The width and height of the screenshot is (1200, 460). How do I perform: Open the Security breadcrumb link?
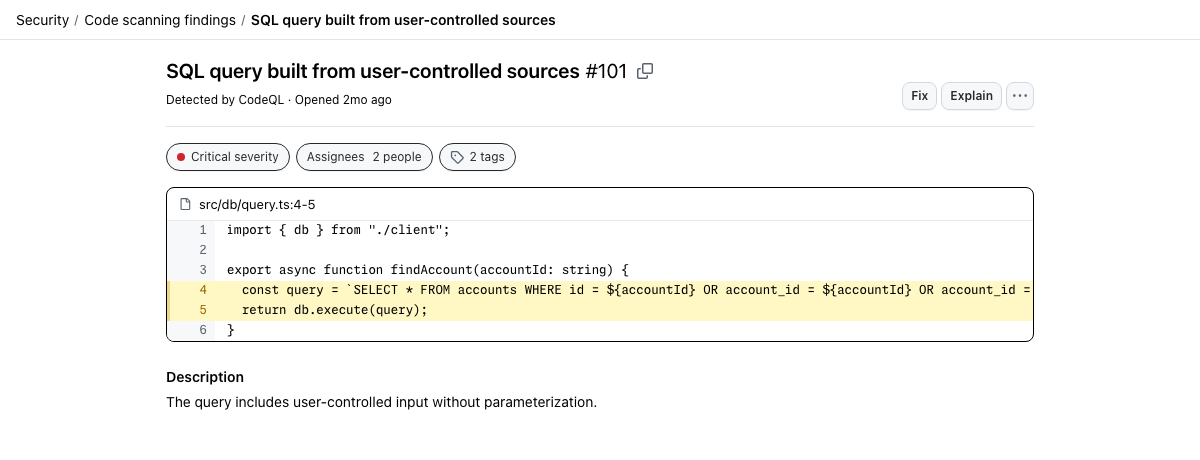coord(42,20)
